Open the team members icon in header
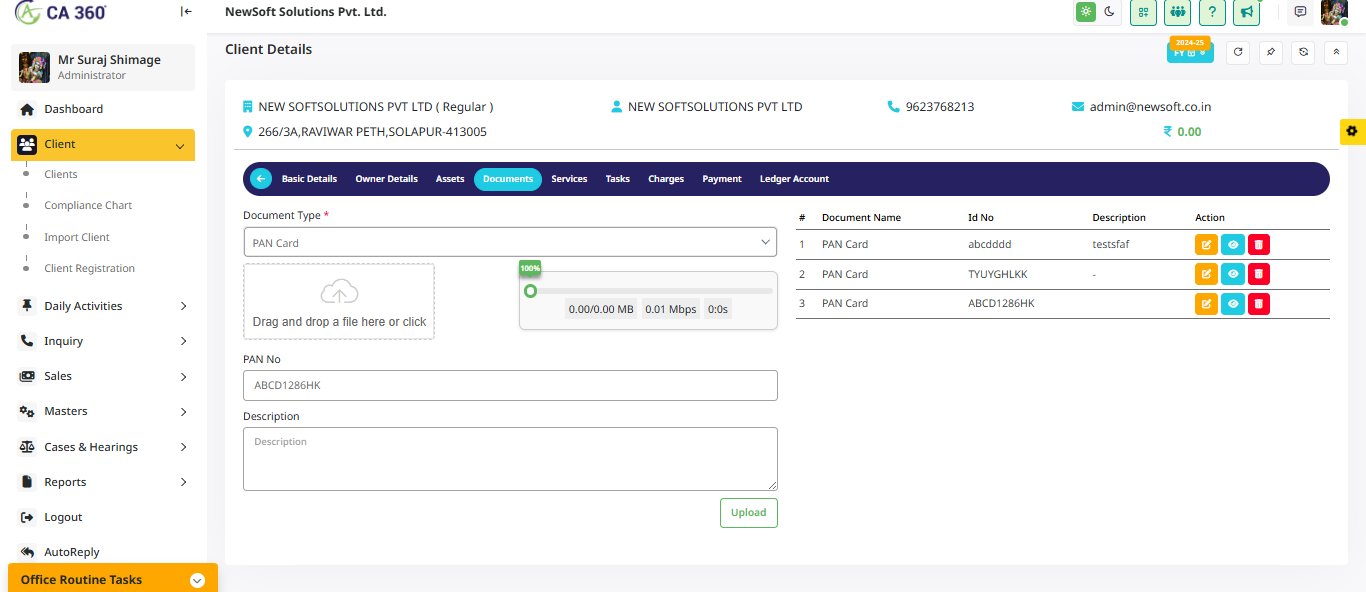 pyautogui.click(x=1177, y=12)
